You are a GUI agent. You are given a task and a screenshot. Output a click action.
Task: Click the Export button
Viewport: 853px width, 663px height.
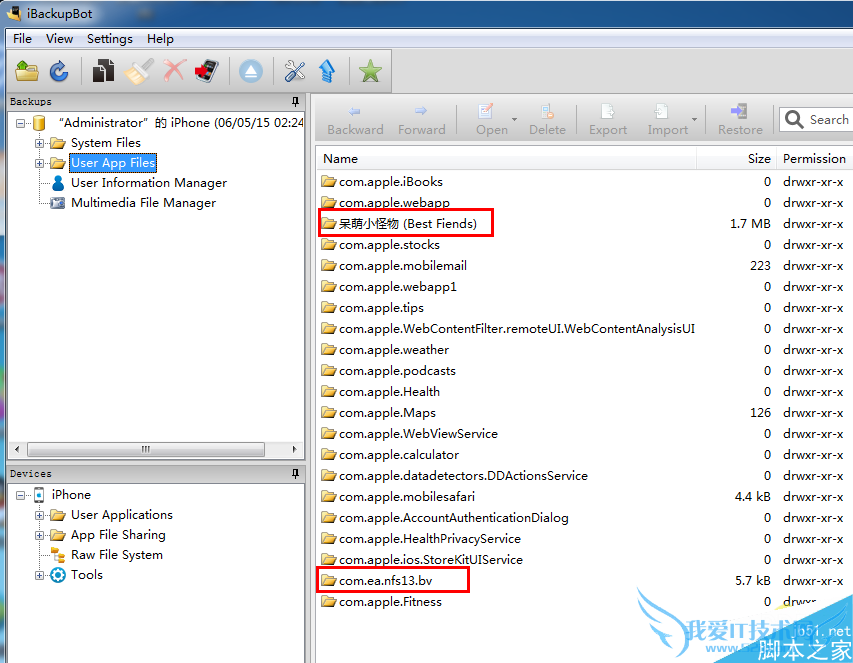point(608,121)
